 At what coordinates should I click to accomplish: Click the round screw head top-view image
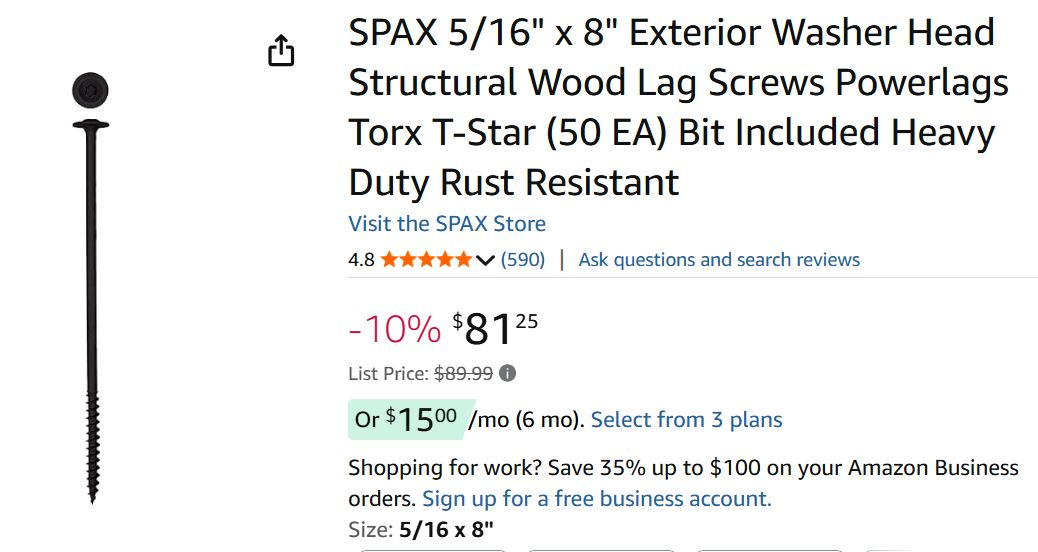tap(90, 89)
